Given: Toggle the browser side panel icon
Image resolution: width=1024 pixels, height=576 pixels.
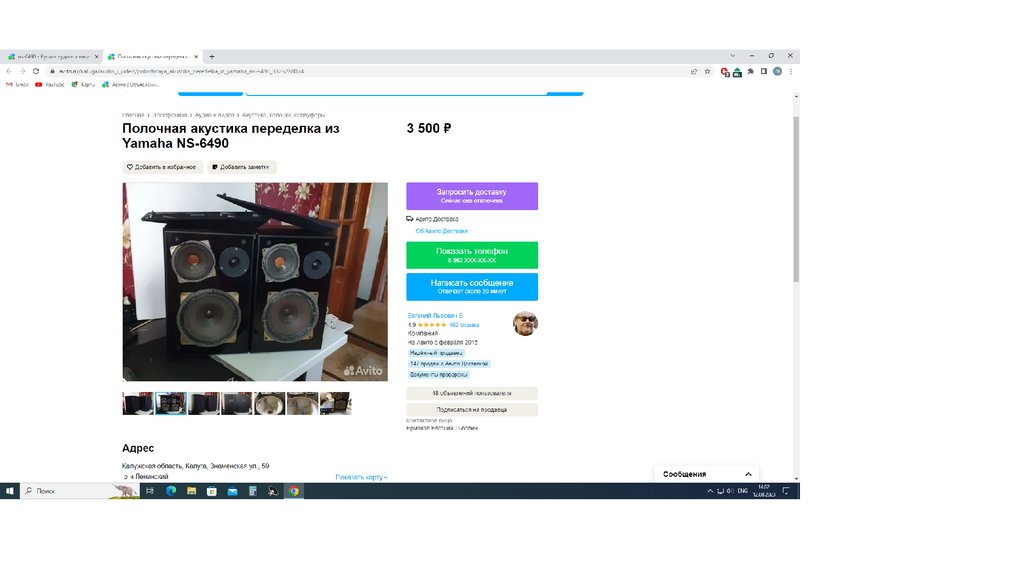Looking at the screenshot, I should point(763,71).
